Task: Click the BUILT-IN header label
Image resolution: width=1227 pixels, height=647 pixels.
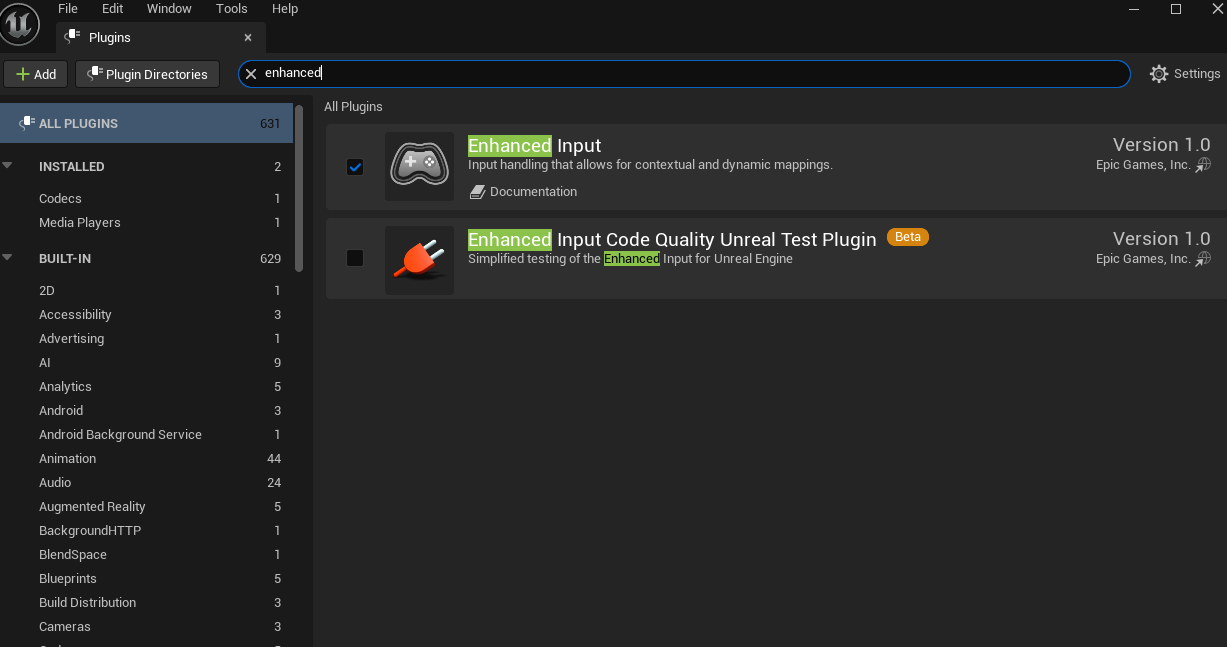Action: point(65,259)
